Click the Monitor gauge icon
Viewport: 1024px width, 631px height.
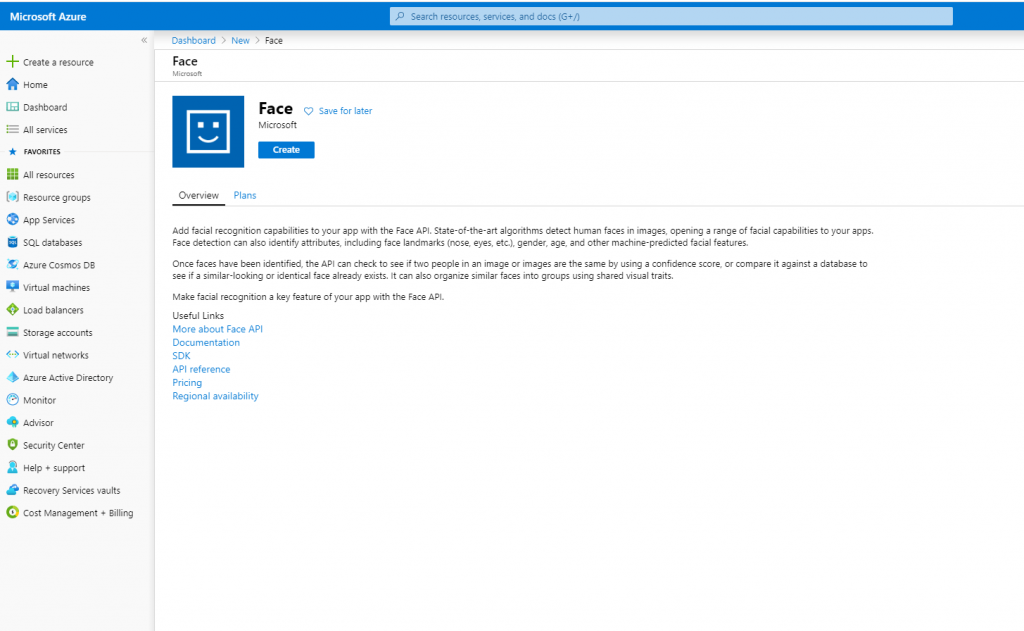pos(12,400)
